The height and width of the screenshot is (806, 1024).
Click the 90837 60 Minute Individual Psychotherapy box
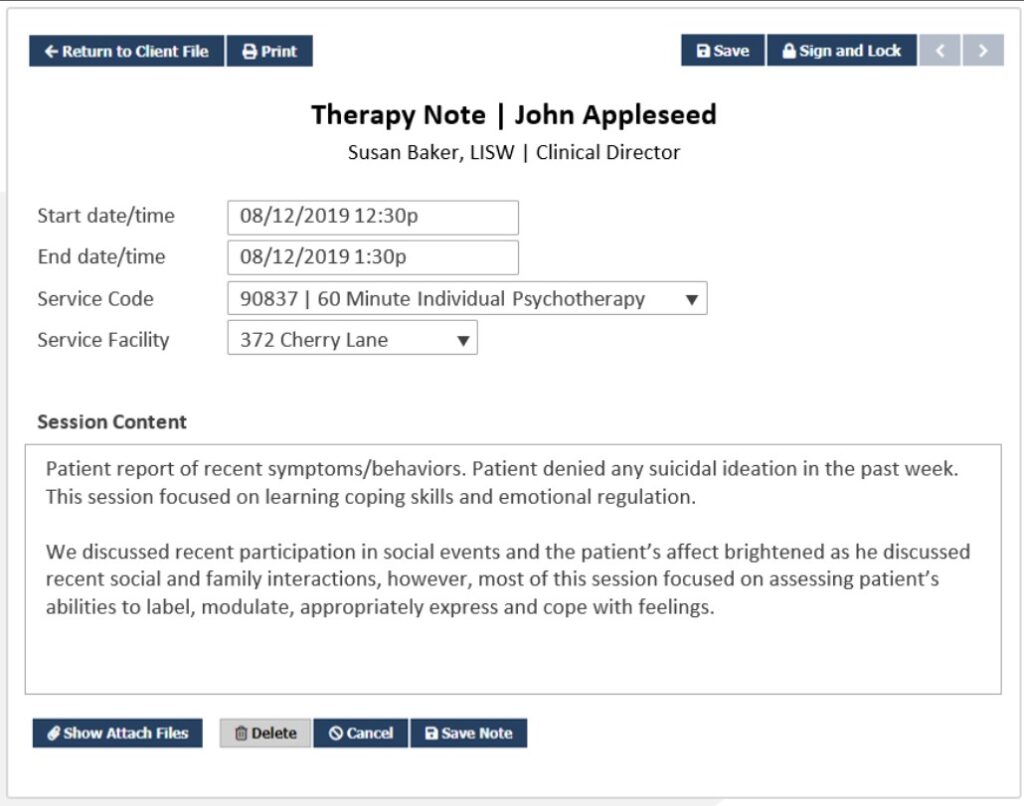point(450,299)
